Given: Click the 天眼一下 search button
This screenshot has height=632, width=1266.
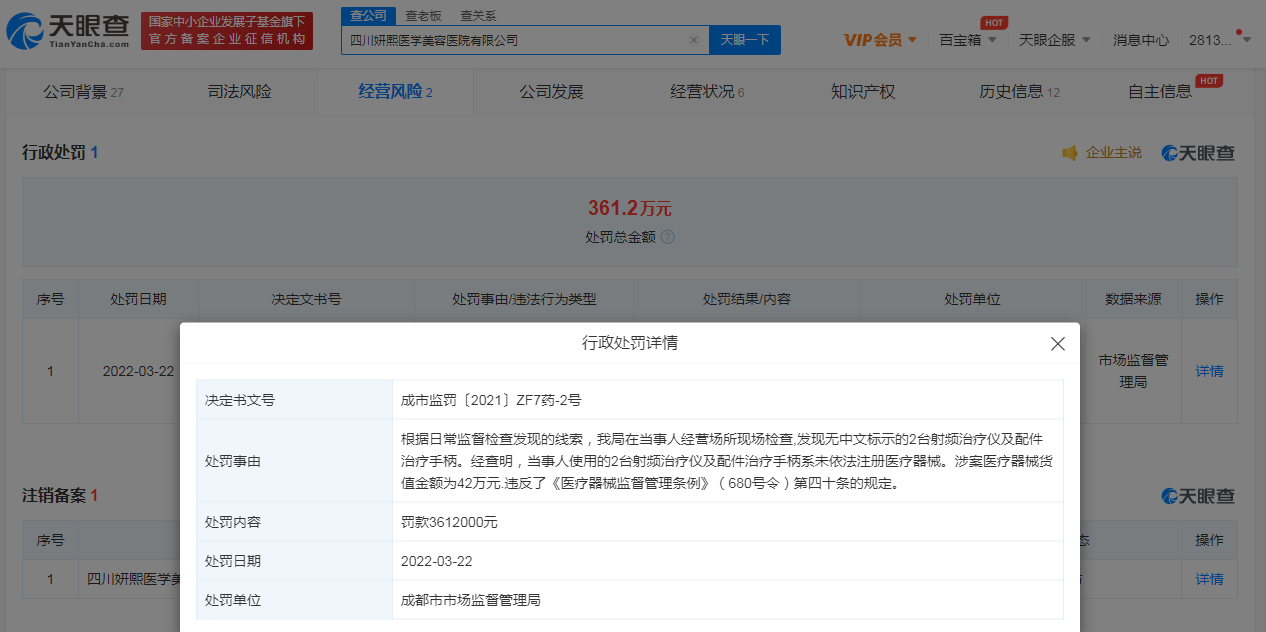Looking at the screenshot, I should coord(743,38).
